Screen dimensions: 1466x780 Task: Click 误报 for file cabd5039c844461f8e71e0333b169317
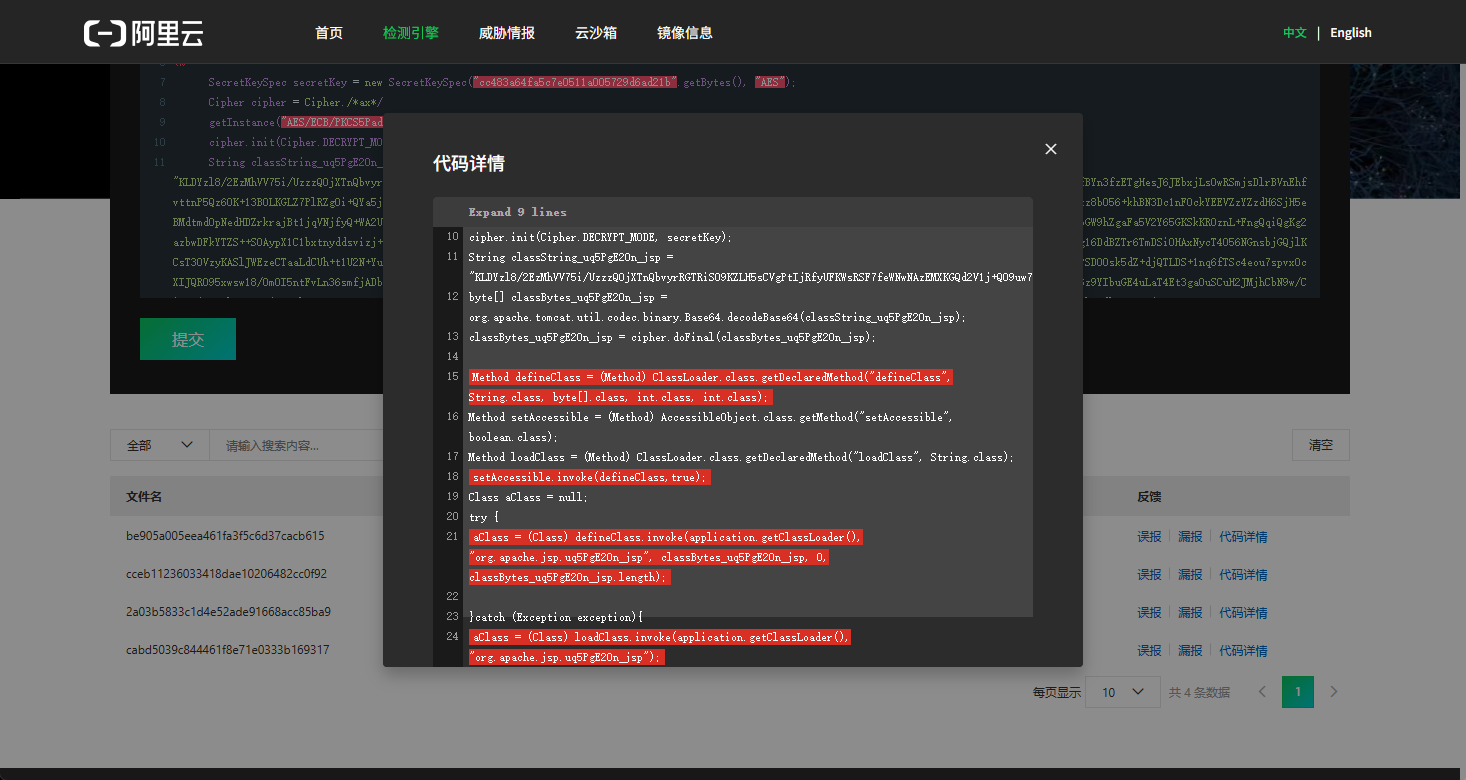1149,651
